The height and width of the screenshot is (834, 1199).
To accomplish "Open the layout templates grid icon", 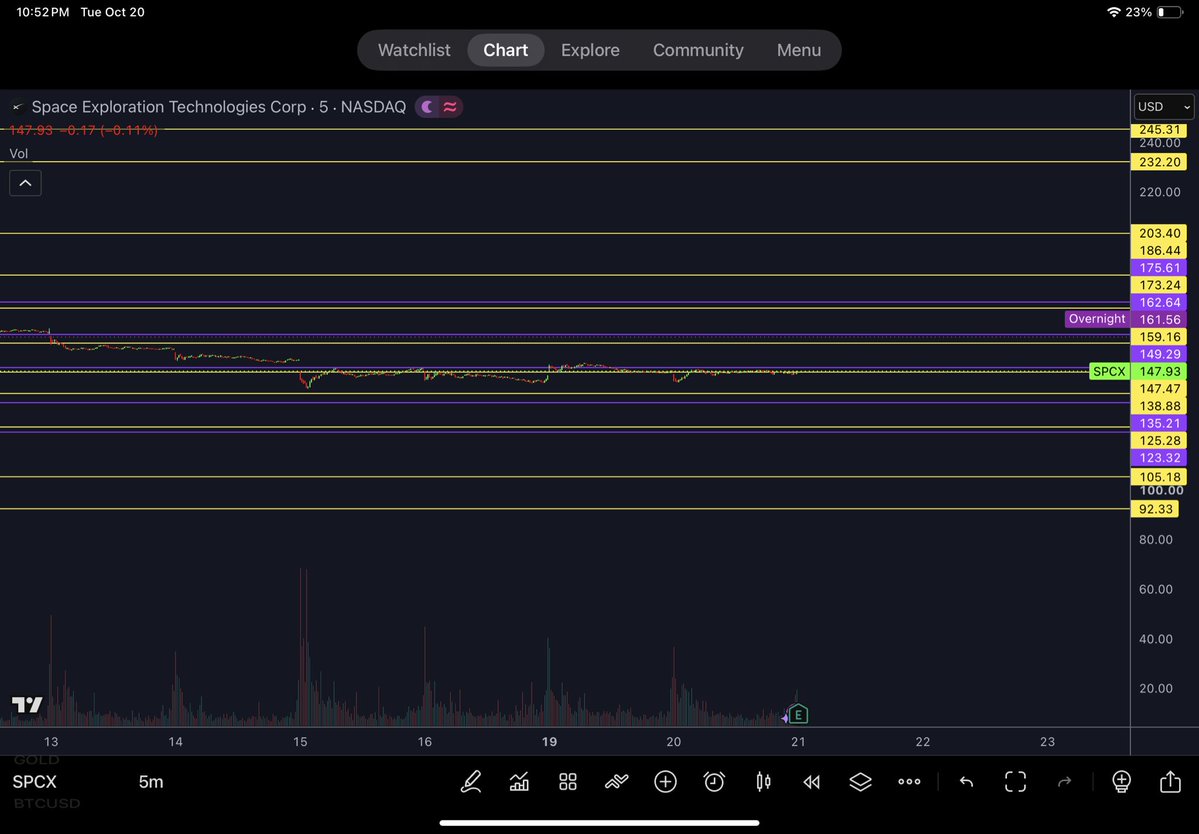I will [x=567, y=782].
